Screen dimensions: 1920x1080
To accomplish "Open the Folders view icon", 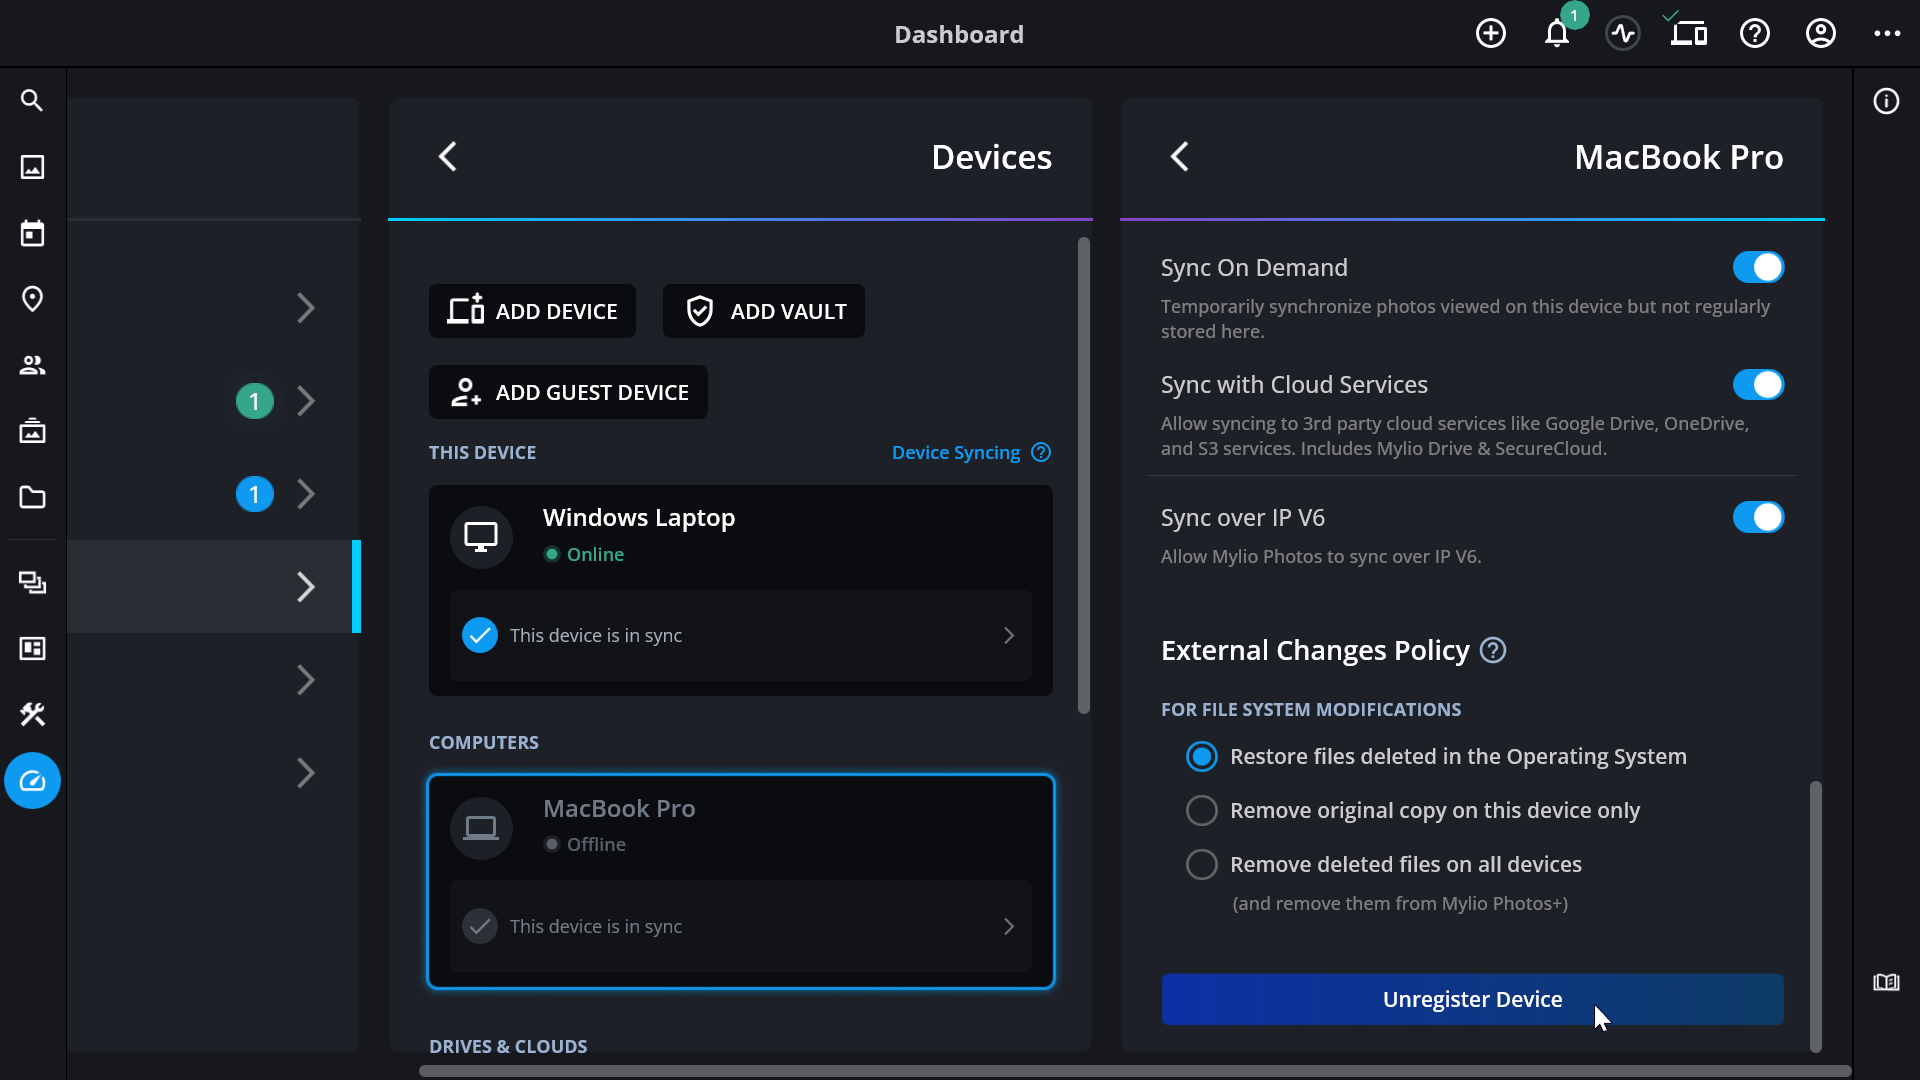I will pyautogui.click(x=32, y=497).
